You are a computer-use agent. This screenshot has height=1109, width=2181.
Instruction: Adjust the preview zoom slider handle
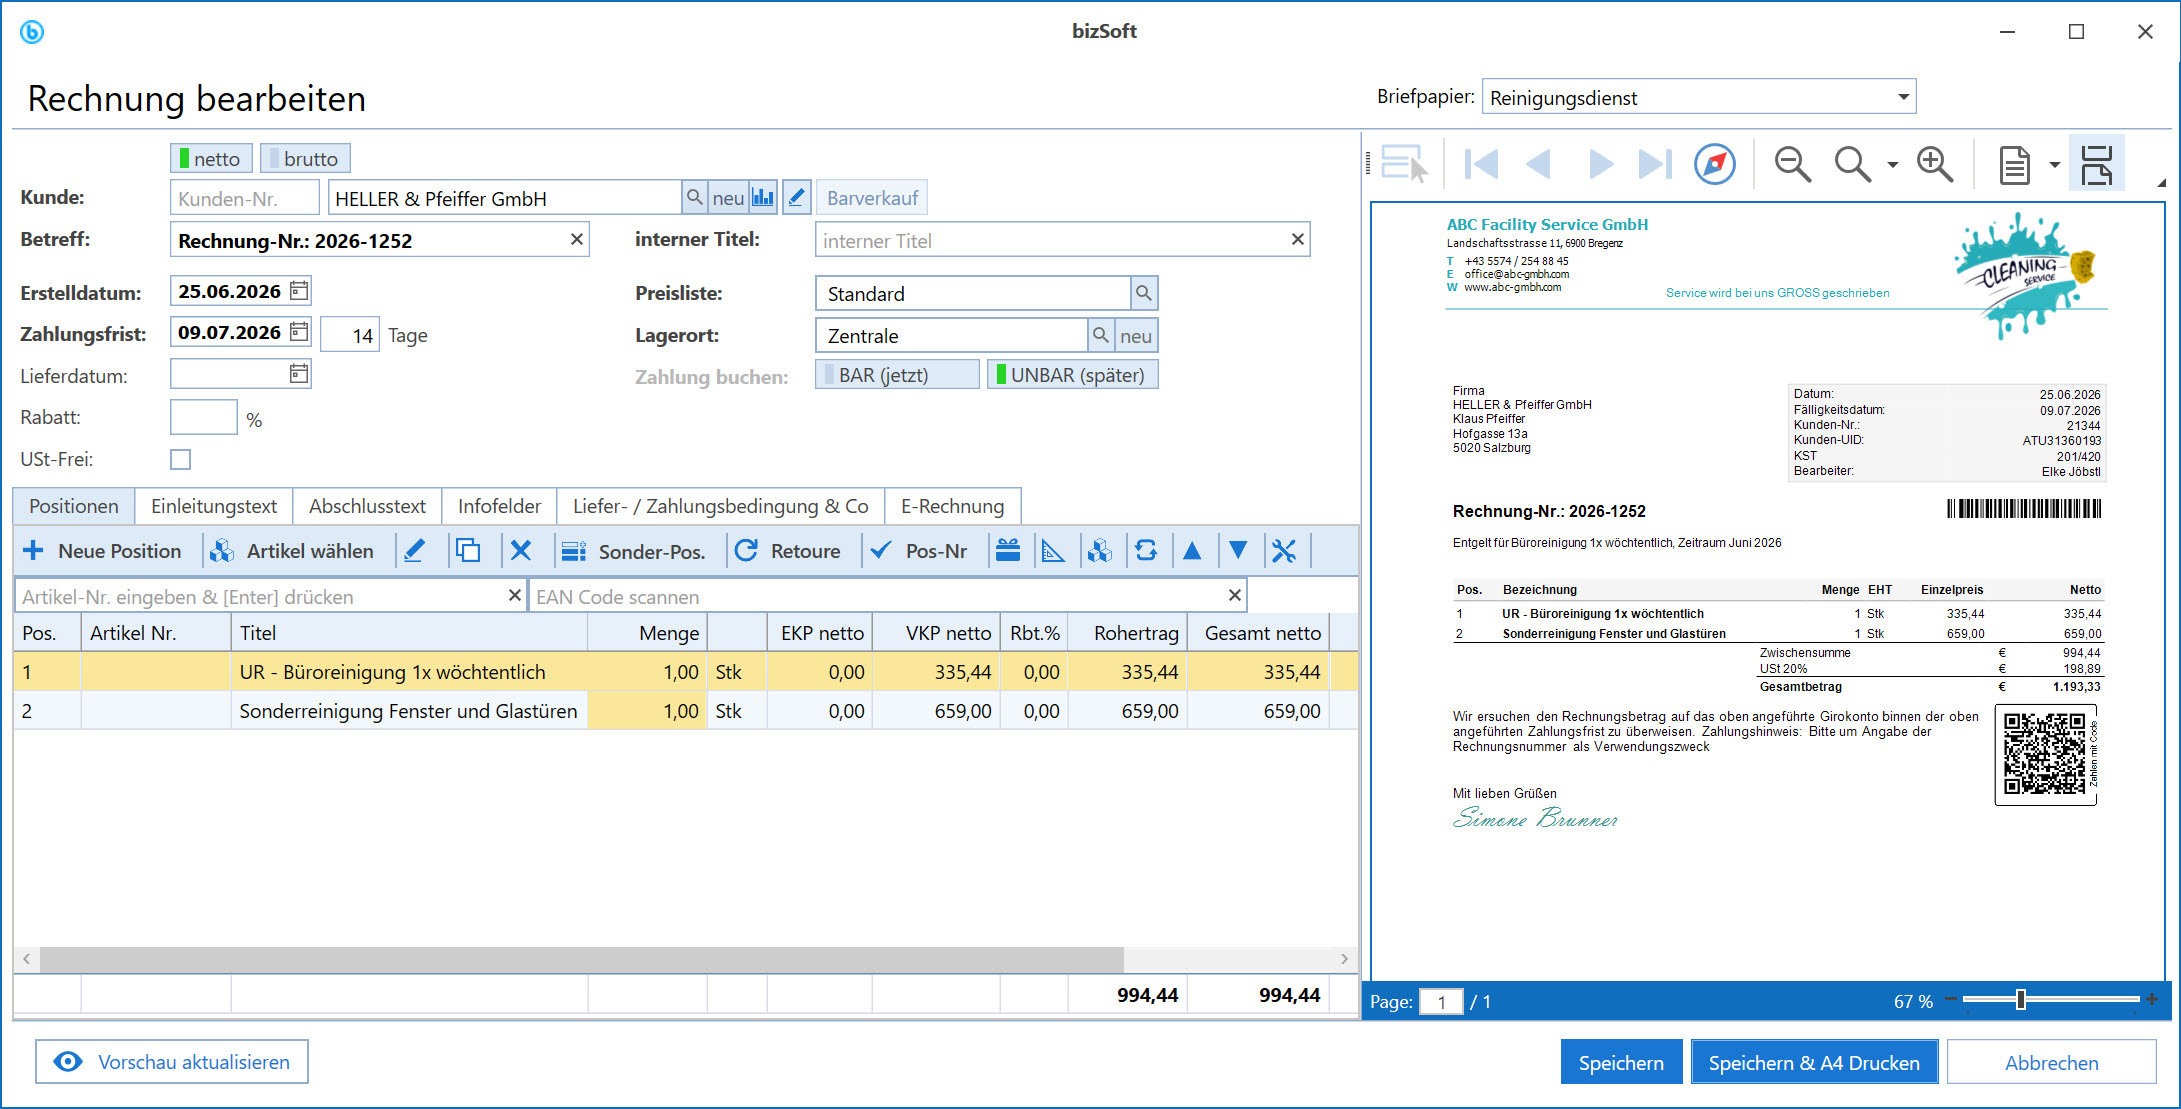2020,999
